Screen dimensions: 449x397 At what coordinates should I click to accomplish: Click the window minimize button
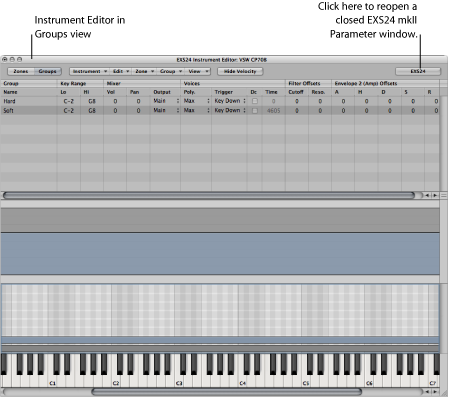click(x=12, y=59)
